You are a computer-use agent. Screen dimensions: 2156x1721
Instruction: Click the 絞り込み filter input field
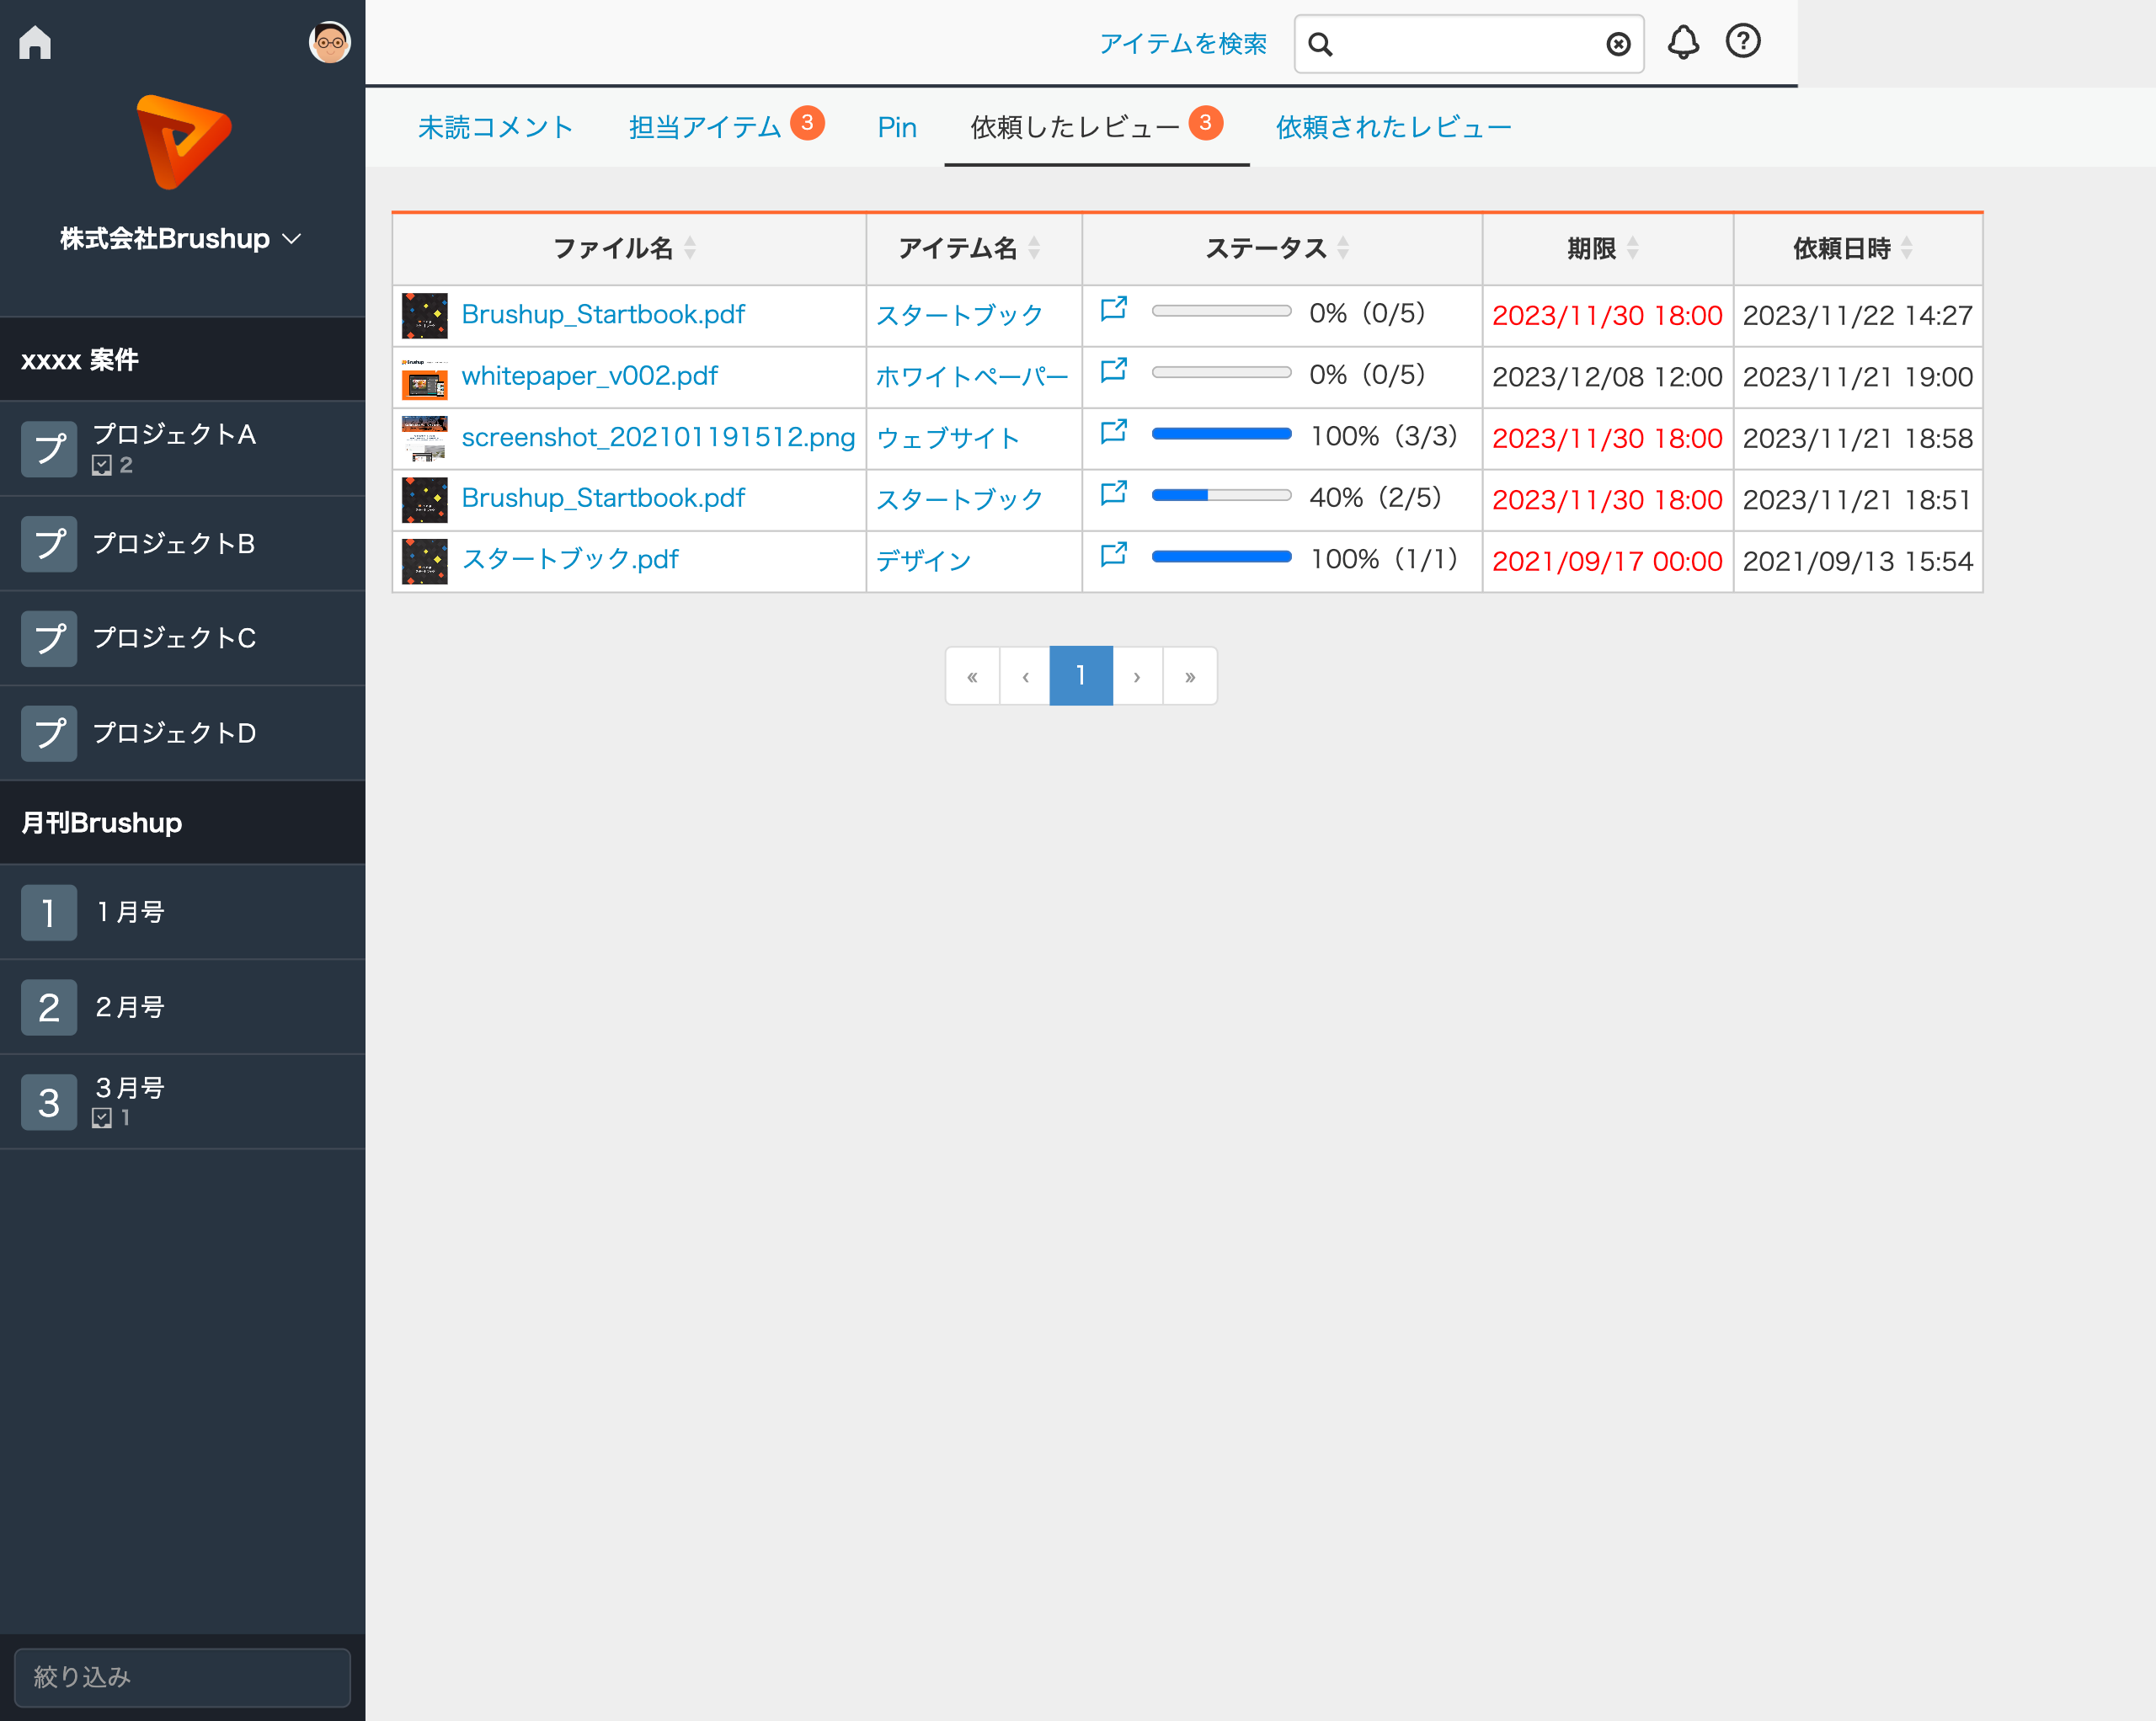click(x=182, y=1677)
